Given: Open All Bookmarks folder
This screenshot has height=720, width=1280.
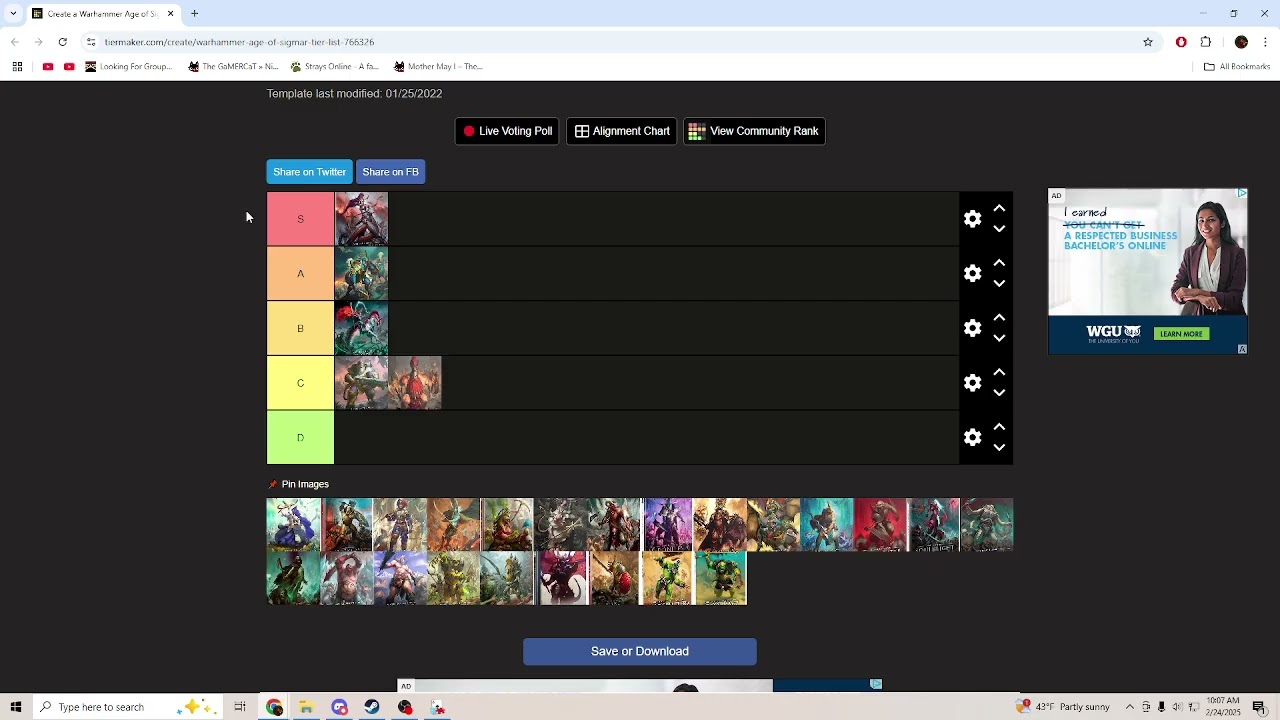Looking at the screenshot, I should click(x=1237, y=67).
